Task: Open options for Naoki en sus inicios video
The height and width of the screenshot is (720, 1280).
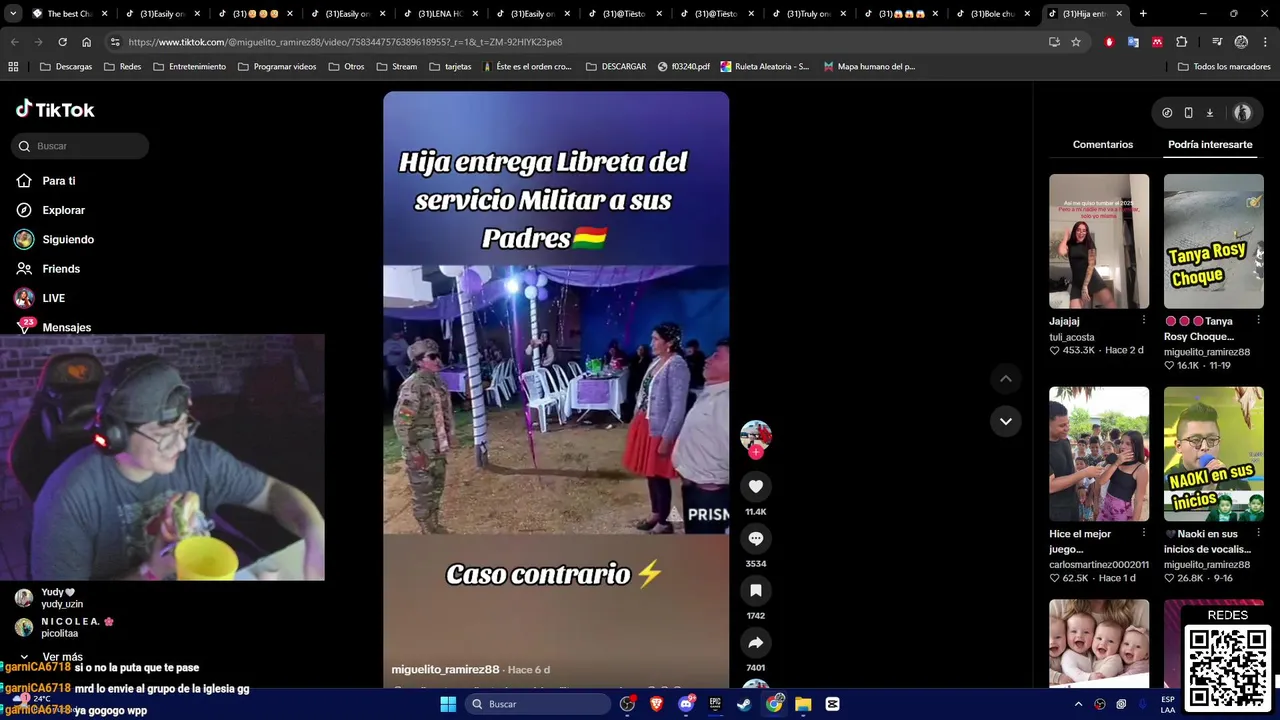Action: tap(1258, 534)
